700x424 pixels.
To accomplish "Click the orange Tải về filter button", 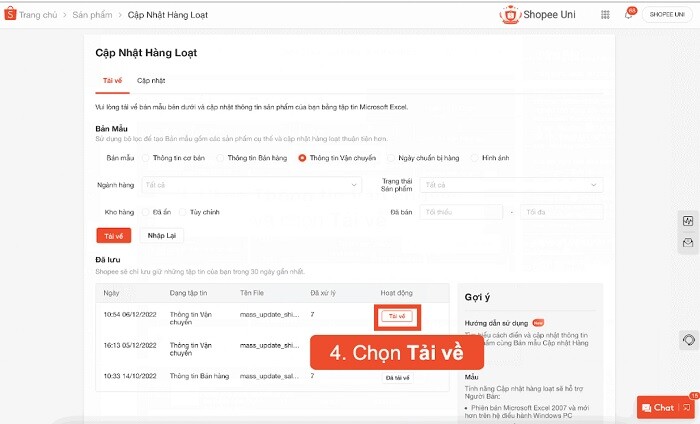I will (114, 236).
